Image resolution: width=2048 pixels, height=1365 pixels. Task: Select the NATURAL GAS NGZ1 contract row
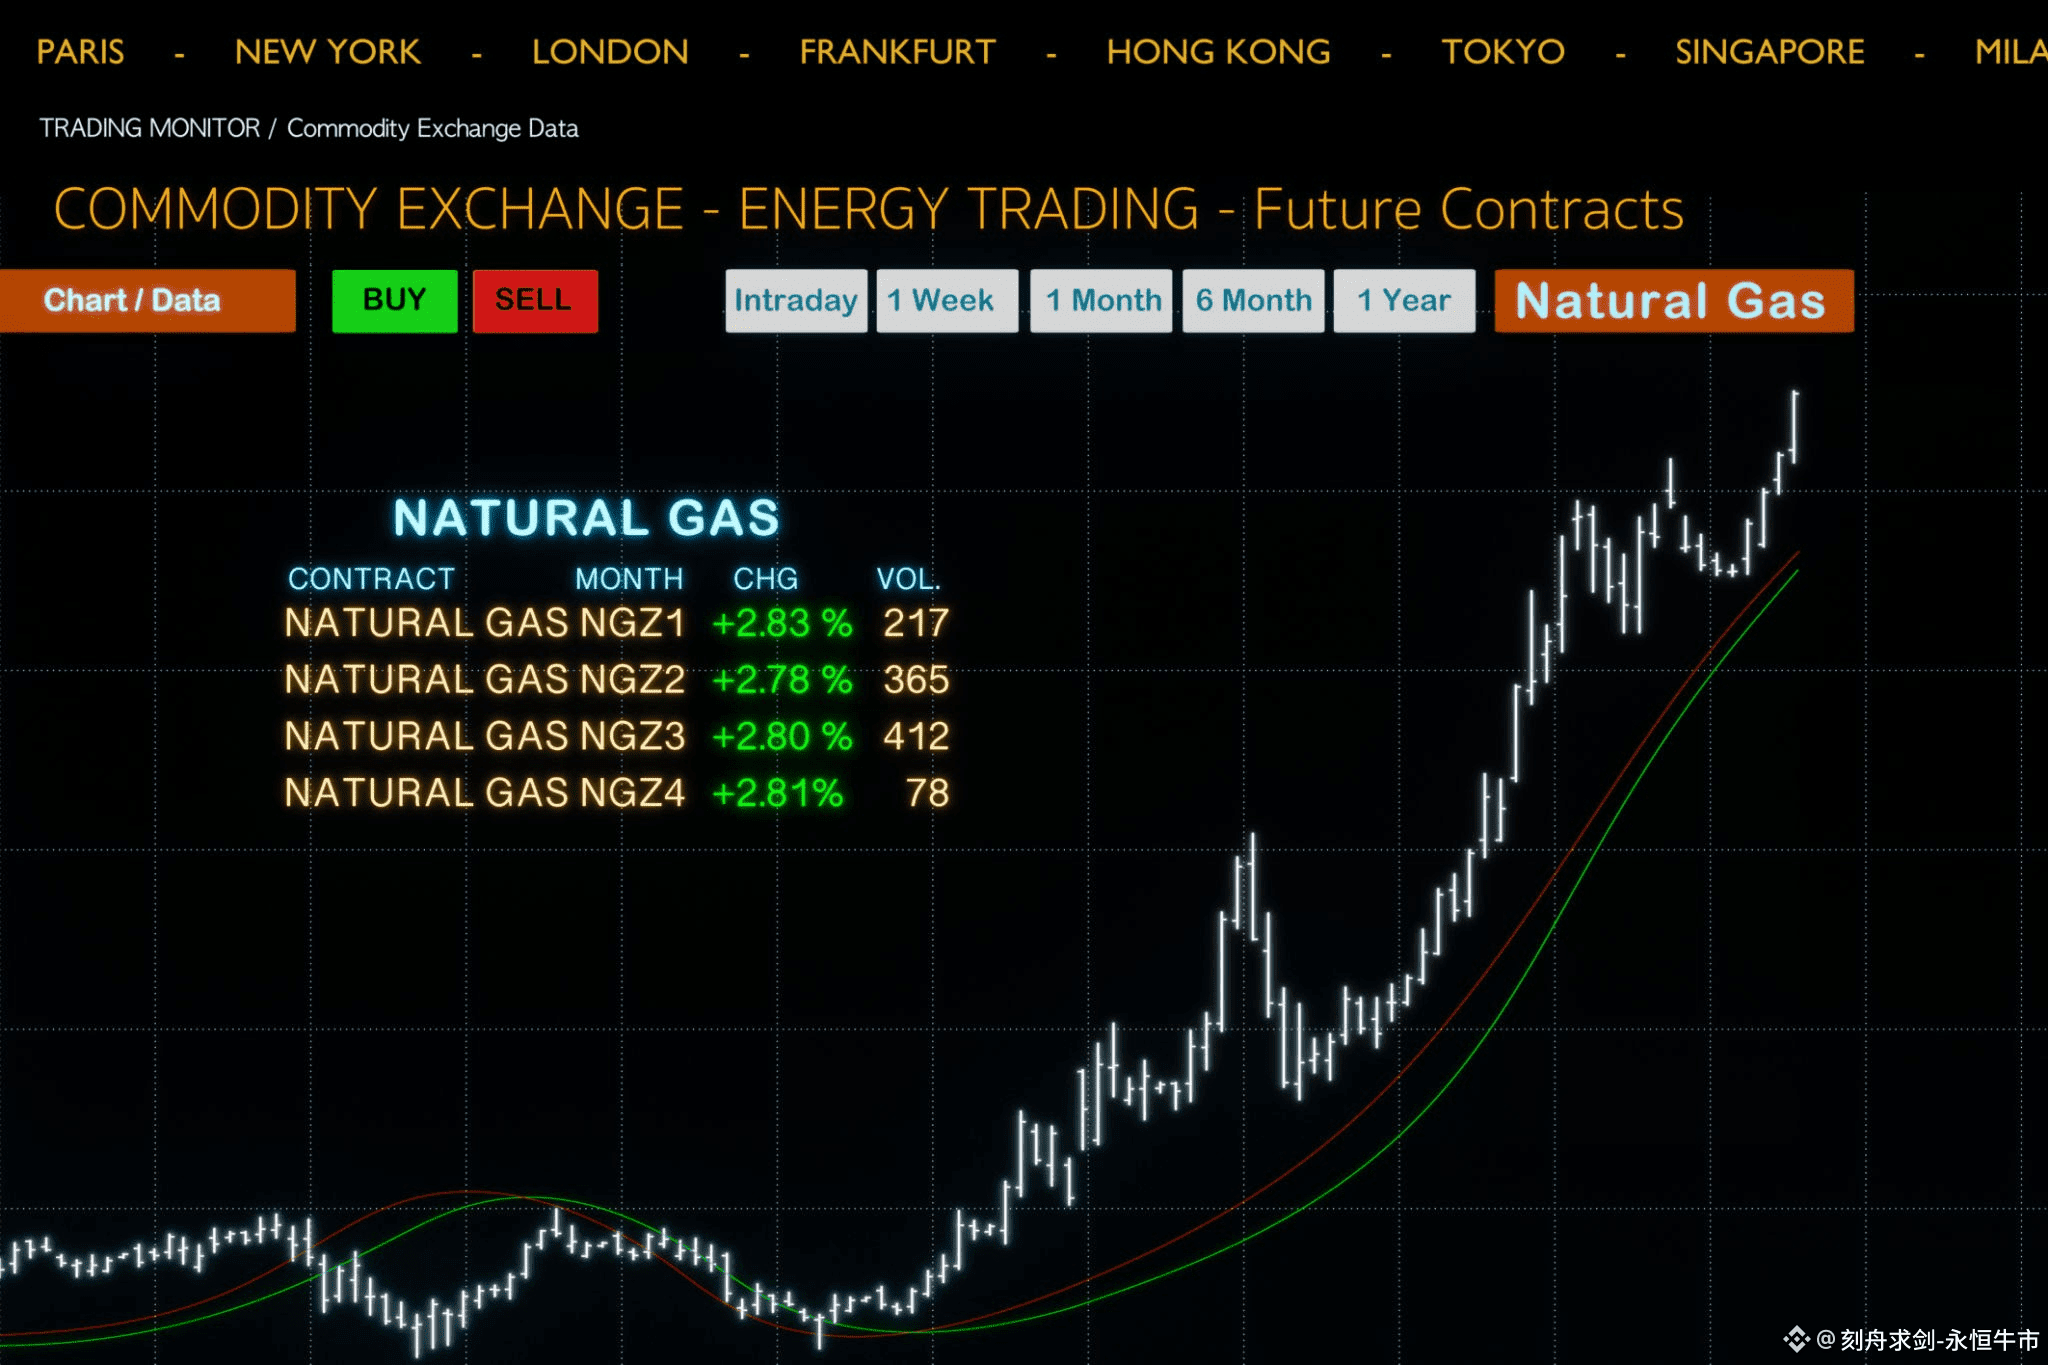[485, 623]
